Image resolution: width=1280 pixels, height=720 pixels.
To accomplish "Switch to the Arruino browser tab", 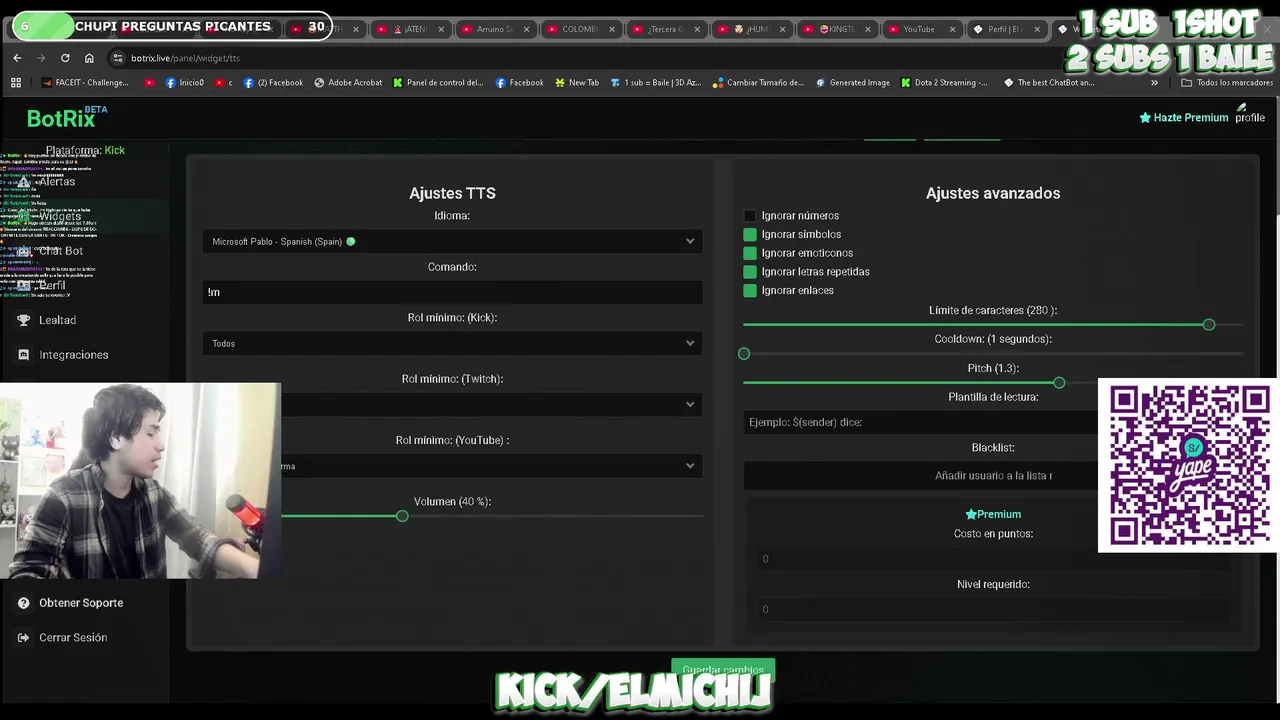I will pos(495,29).
